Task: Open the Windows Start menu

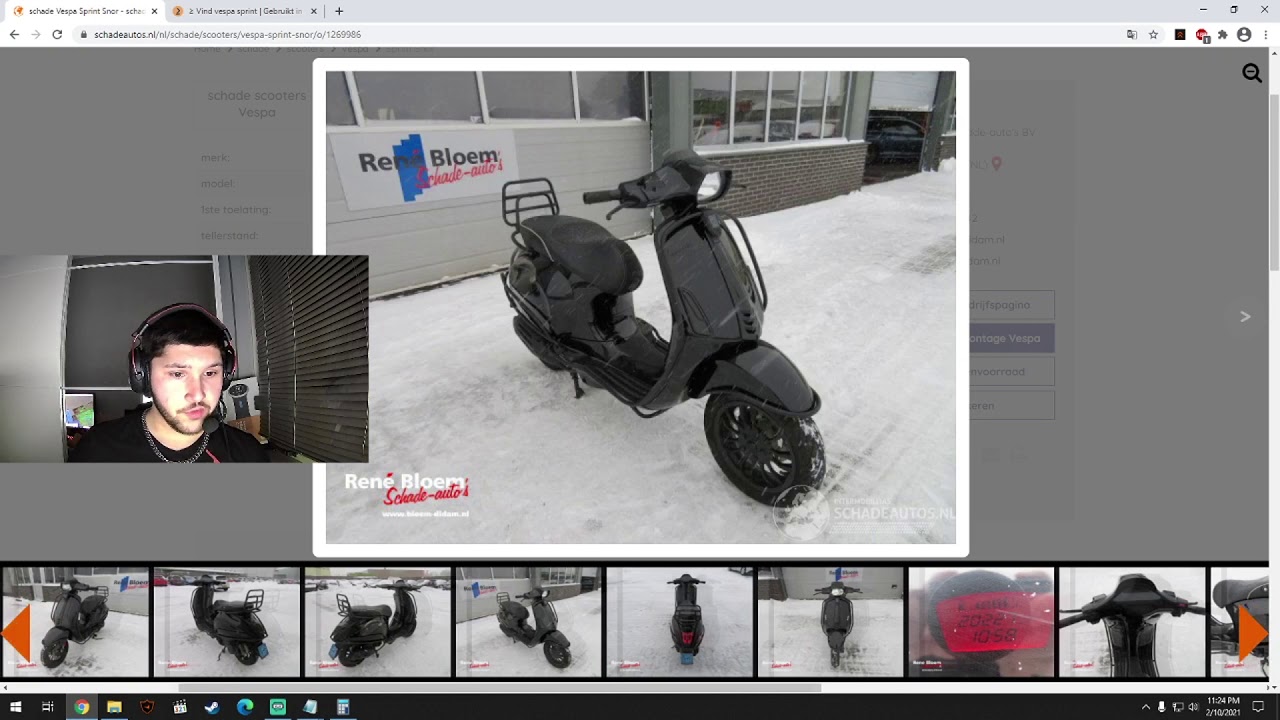Action: pos(15,707)
